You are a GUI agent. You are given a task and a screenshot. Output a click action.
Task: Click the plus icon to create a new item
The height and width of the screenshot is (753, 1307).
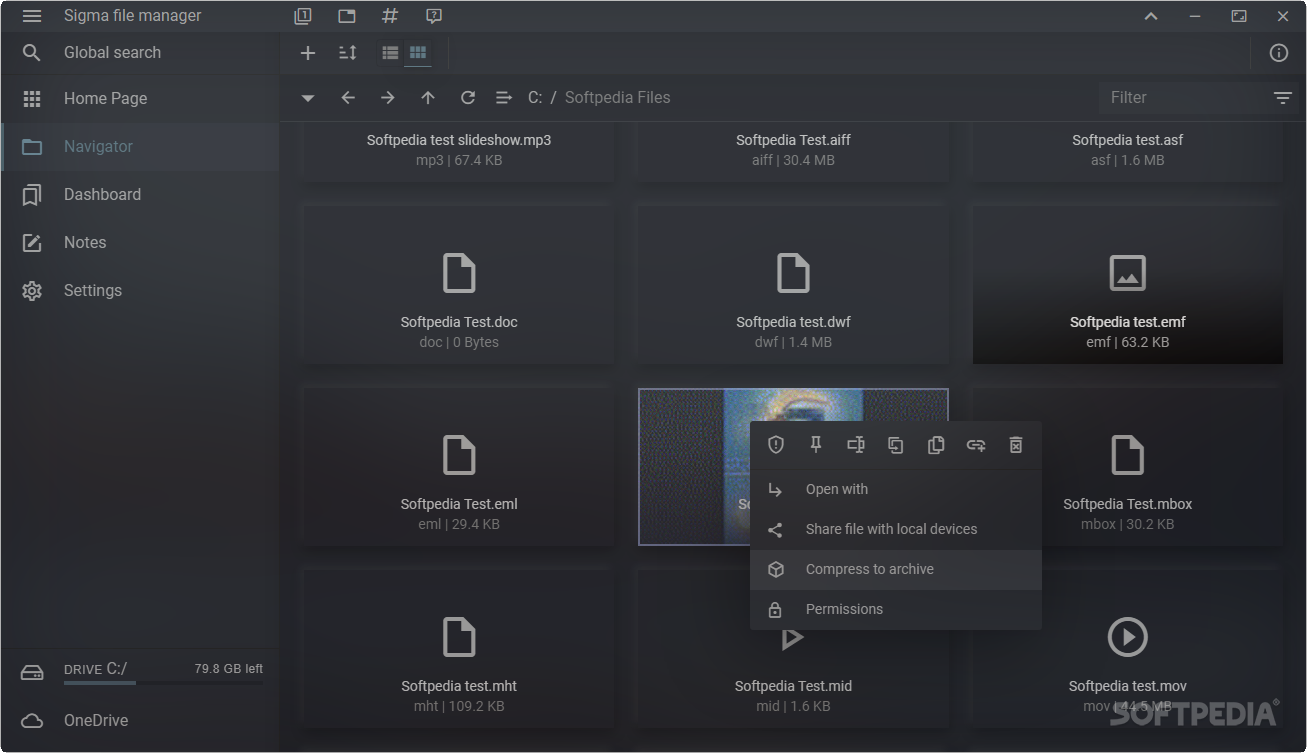point(308,53)
